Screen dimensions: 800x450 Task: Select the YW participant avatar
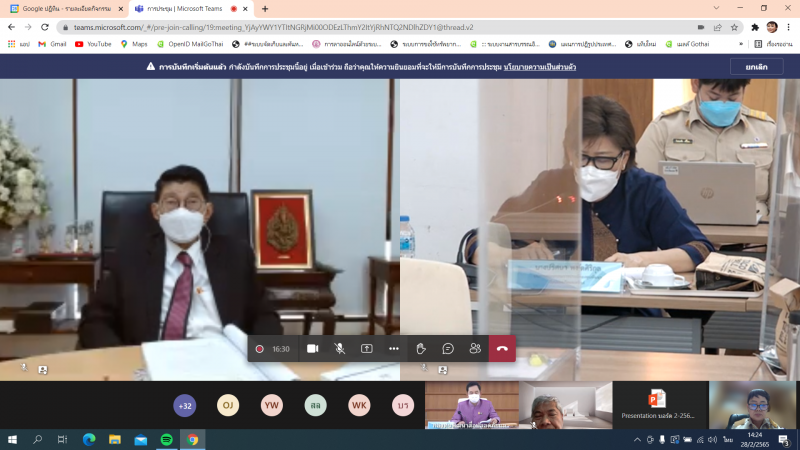point(271,406)
